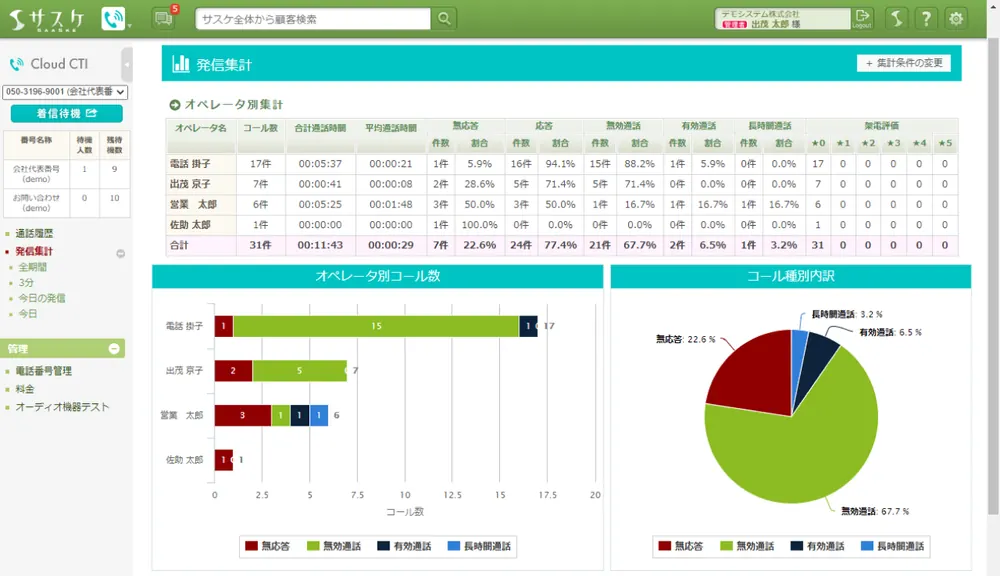The width and height of the screenshot is (1000, 576).
Task: Click 集計条件の変更 button
Action: pos(904,63)
